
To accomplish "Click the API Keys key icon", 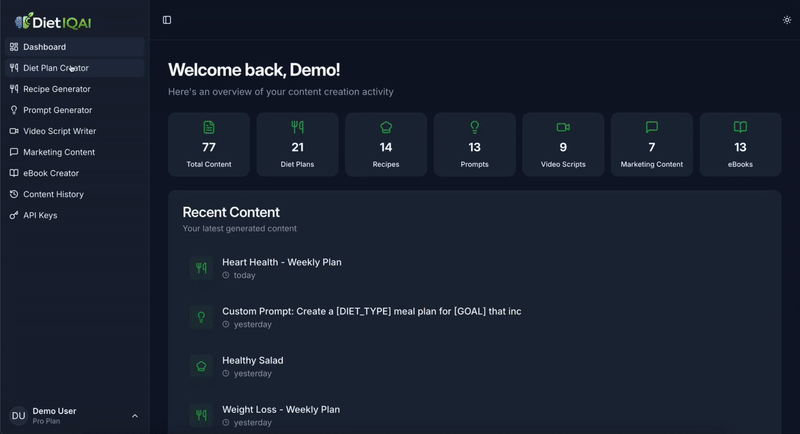I will 14,215.
